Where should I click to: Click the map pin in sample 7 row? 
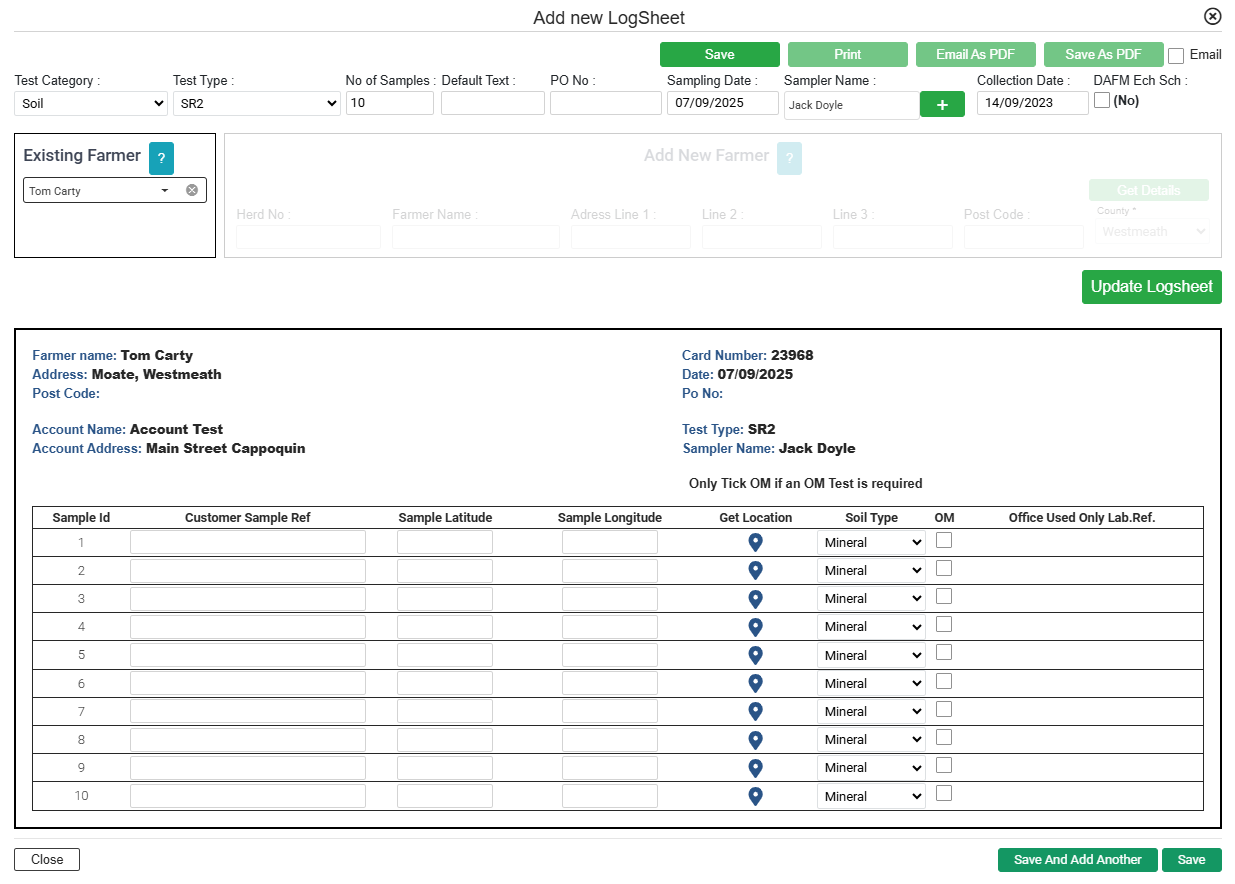click(x=756, y=711)
